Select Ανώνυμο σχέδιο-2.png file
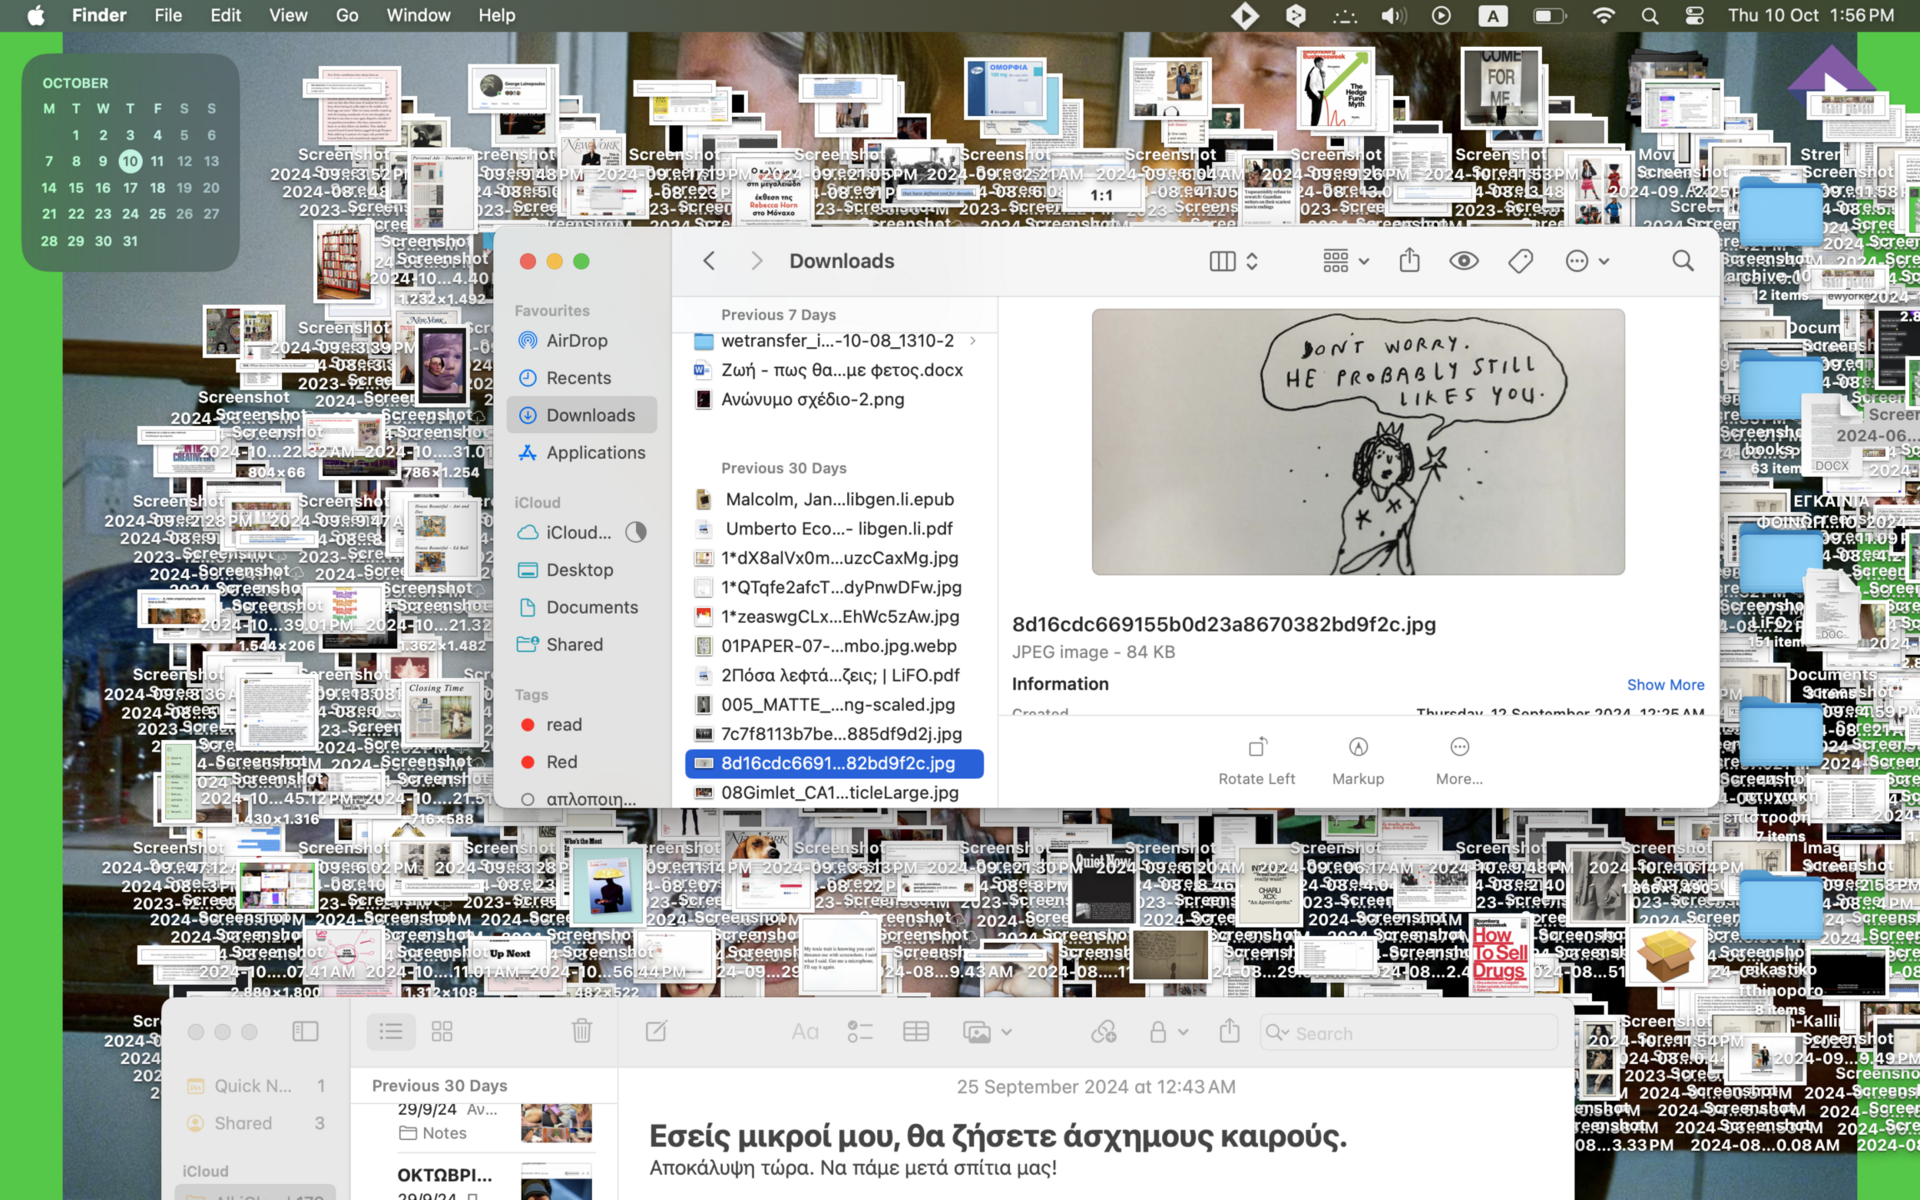 coord(834,399)
